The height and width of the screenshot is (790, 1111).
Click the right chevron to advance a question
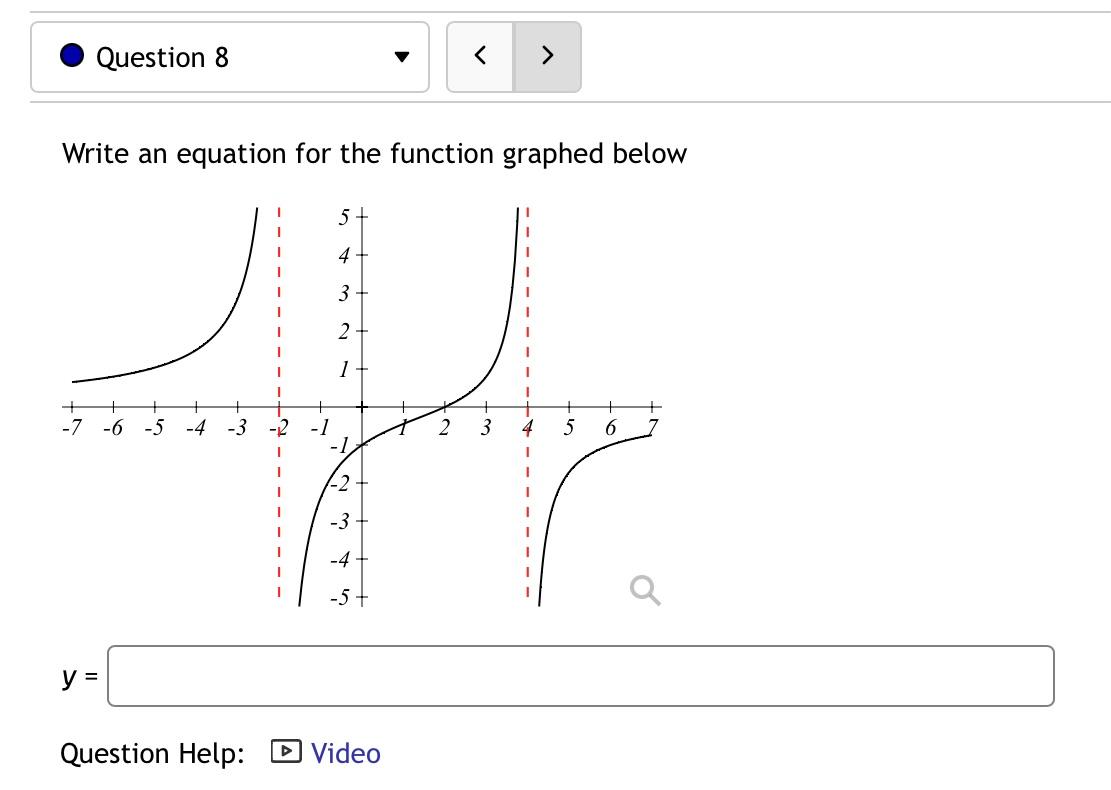click(547, 56)
